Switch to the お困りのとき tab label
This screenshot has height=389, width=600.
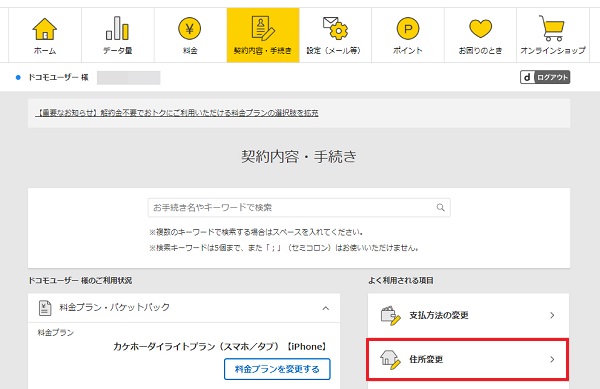click(481, 50)
